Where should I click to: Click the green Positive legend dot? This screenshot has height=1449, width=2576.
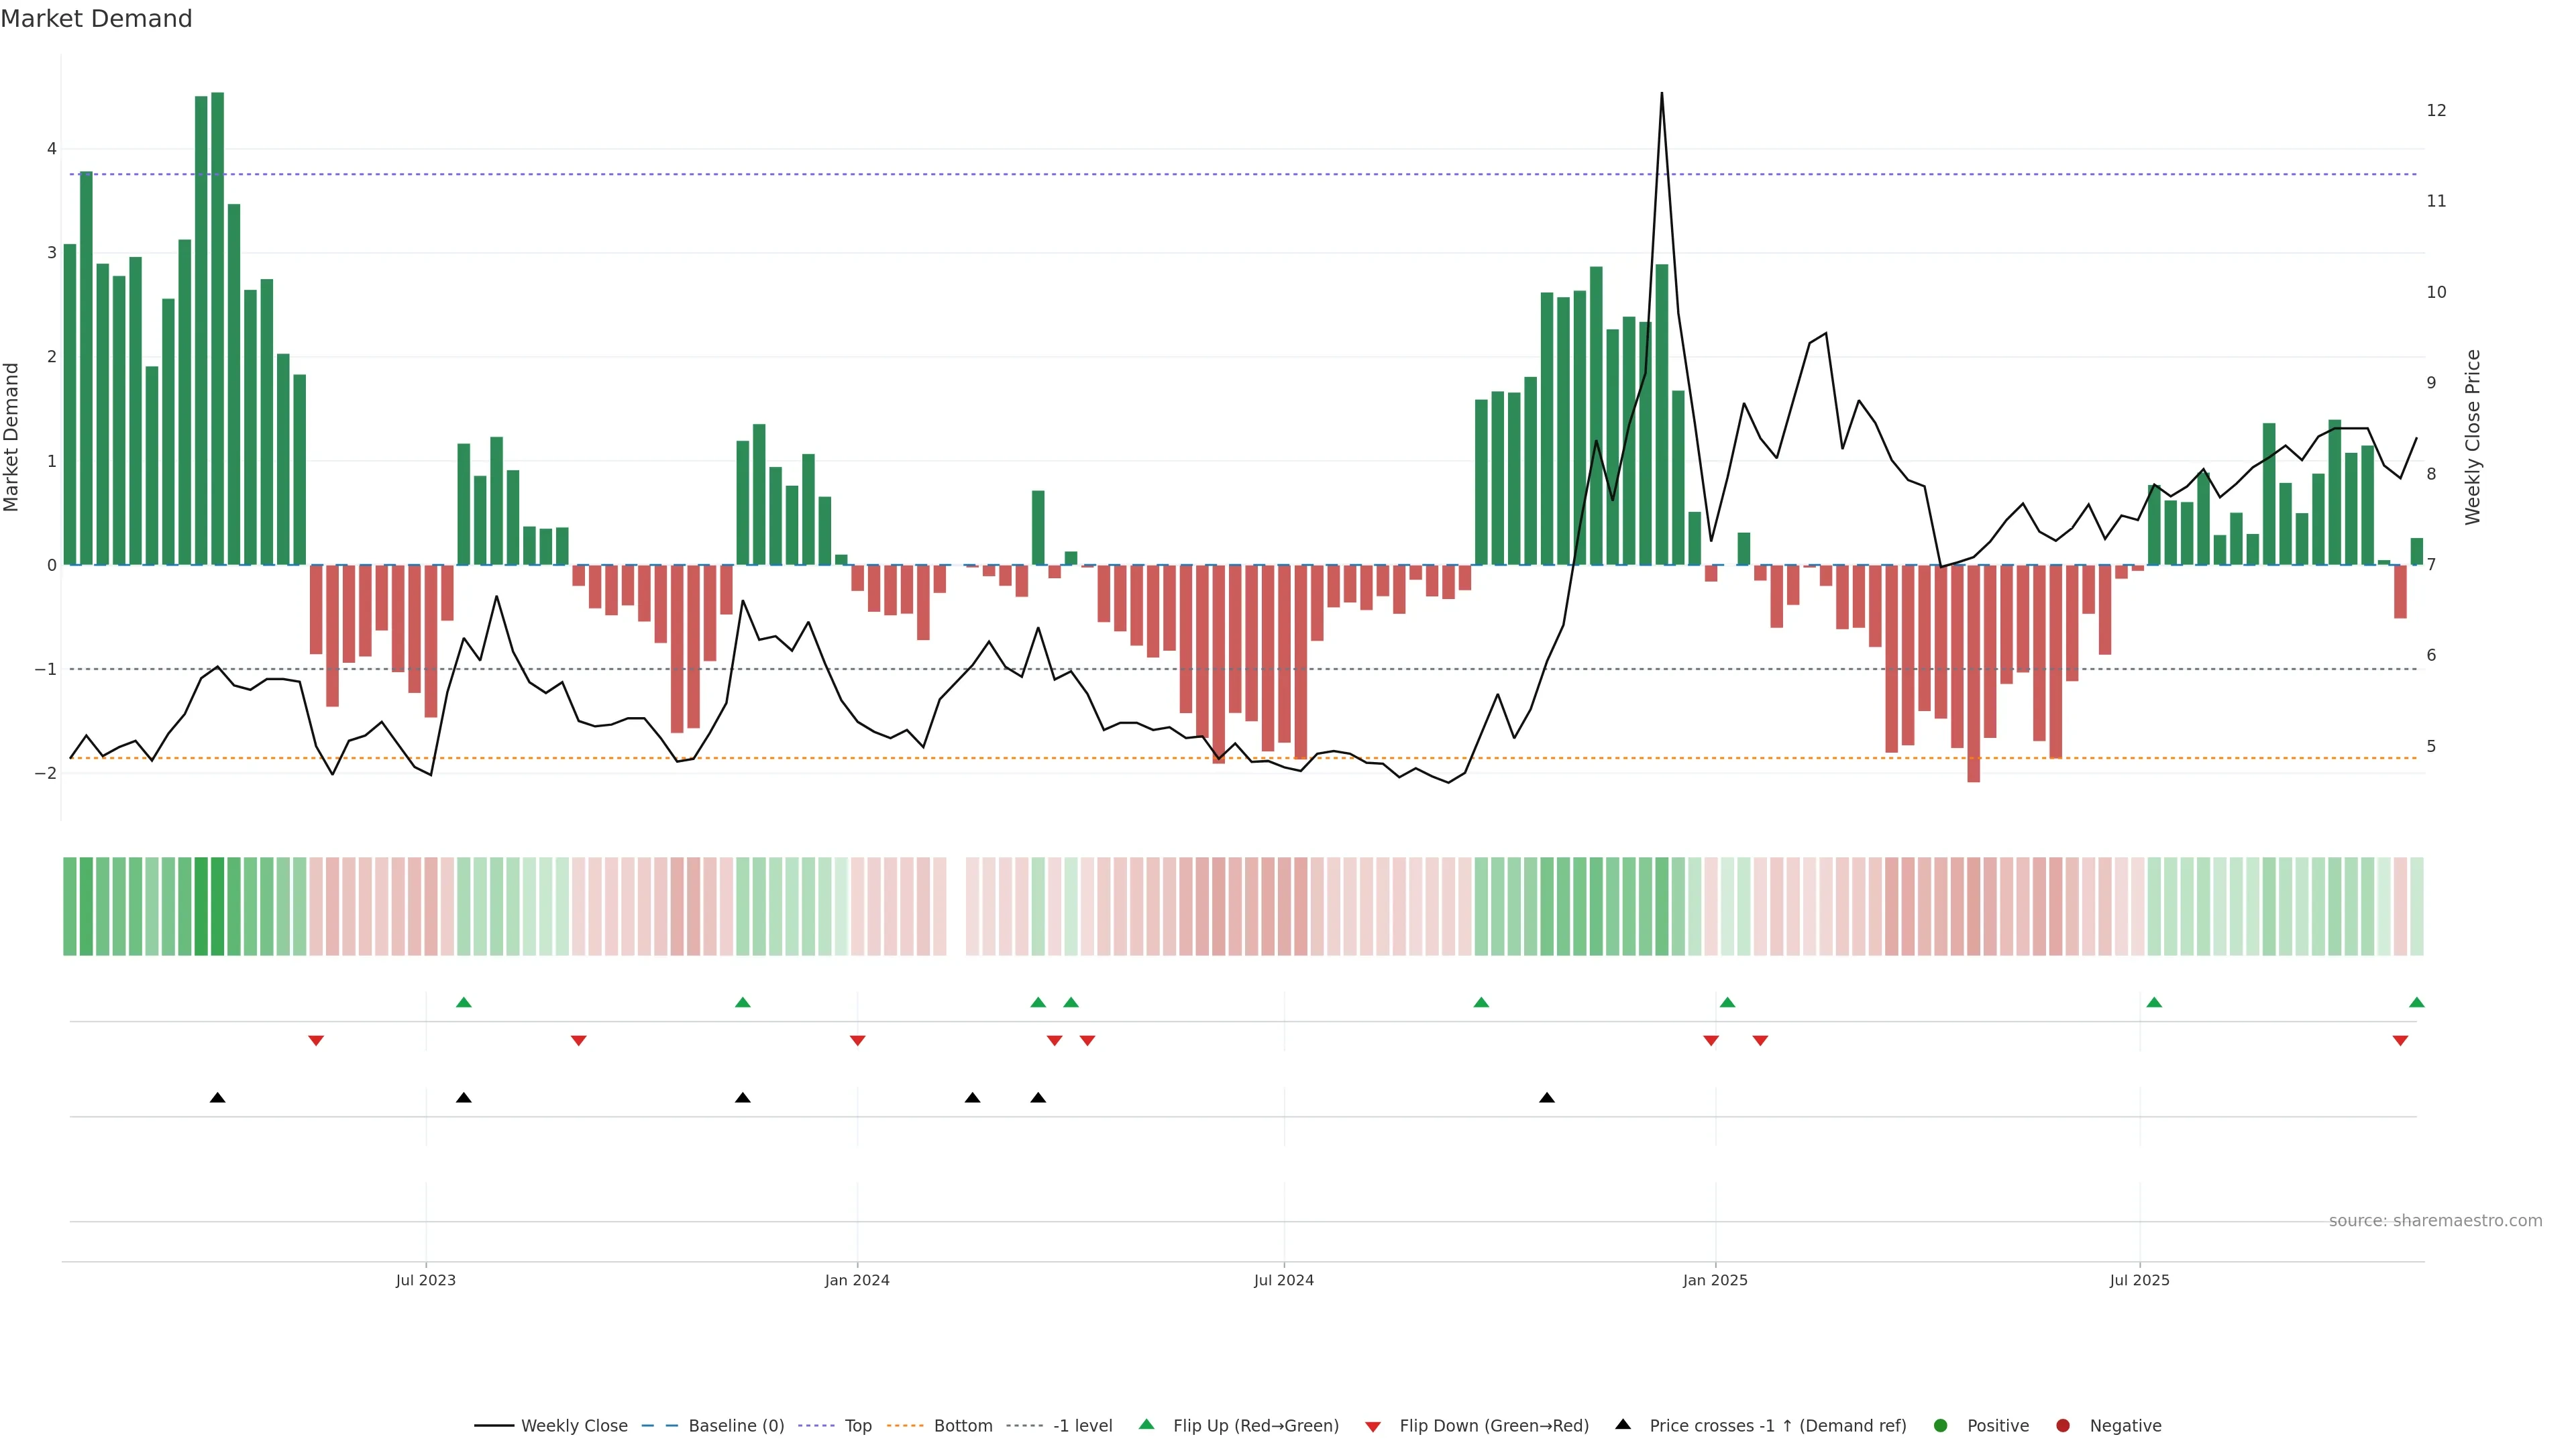point(1941,1425)
